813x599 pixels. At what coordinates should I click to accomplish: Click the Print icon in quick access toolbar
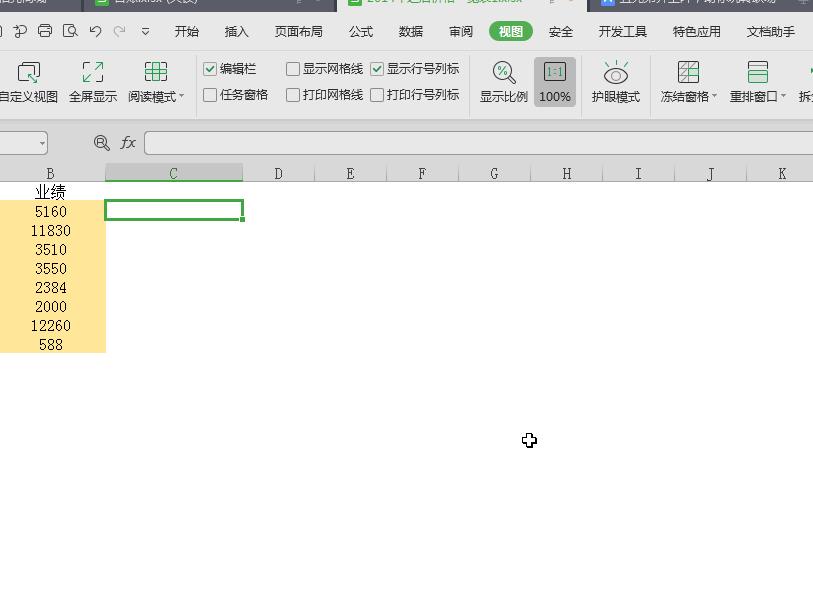(x=44, y=31)
